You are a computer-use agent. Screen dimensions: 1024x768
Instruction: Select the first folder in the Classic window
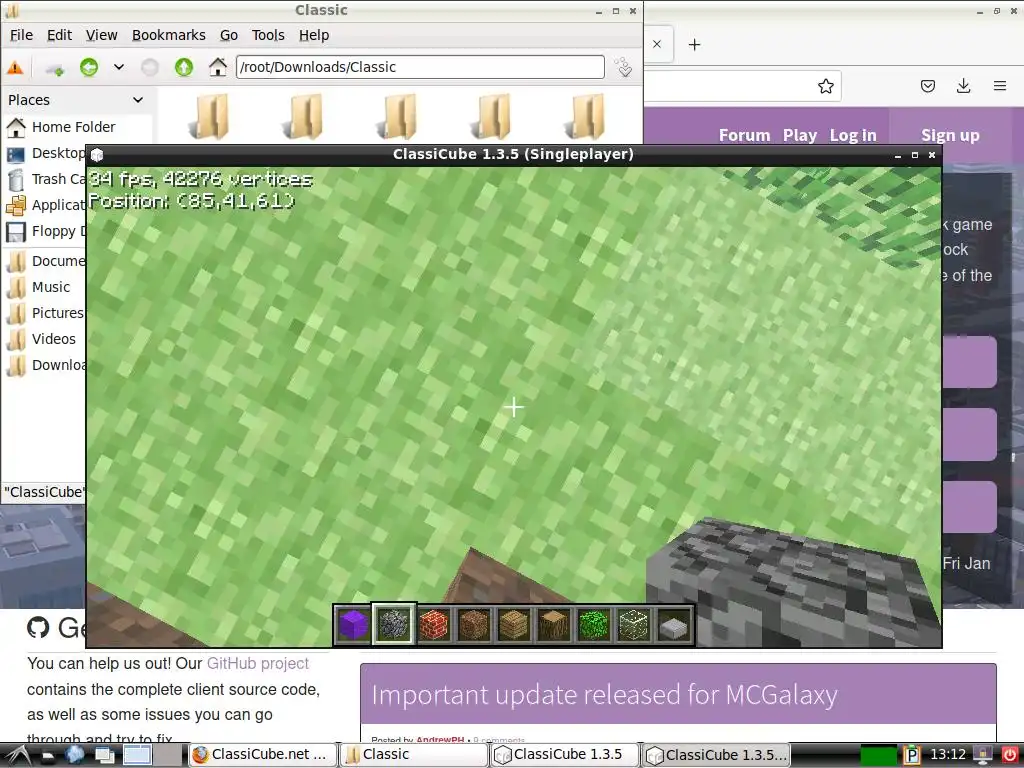209,116
